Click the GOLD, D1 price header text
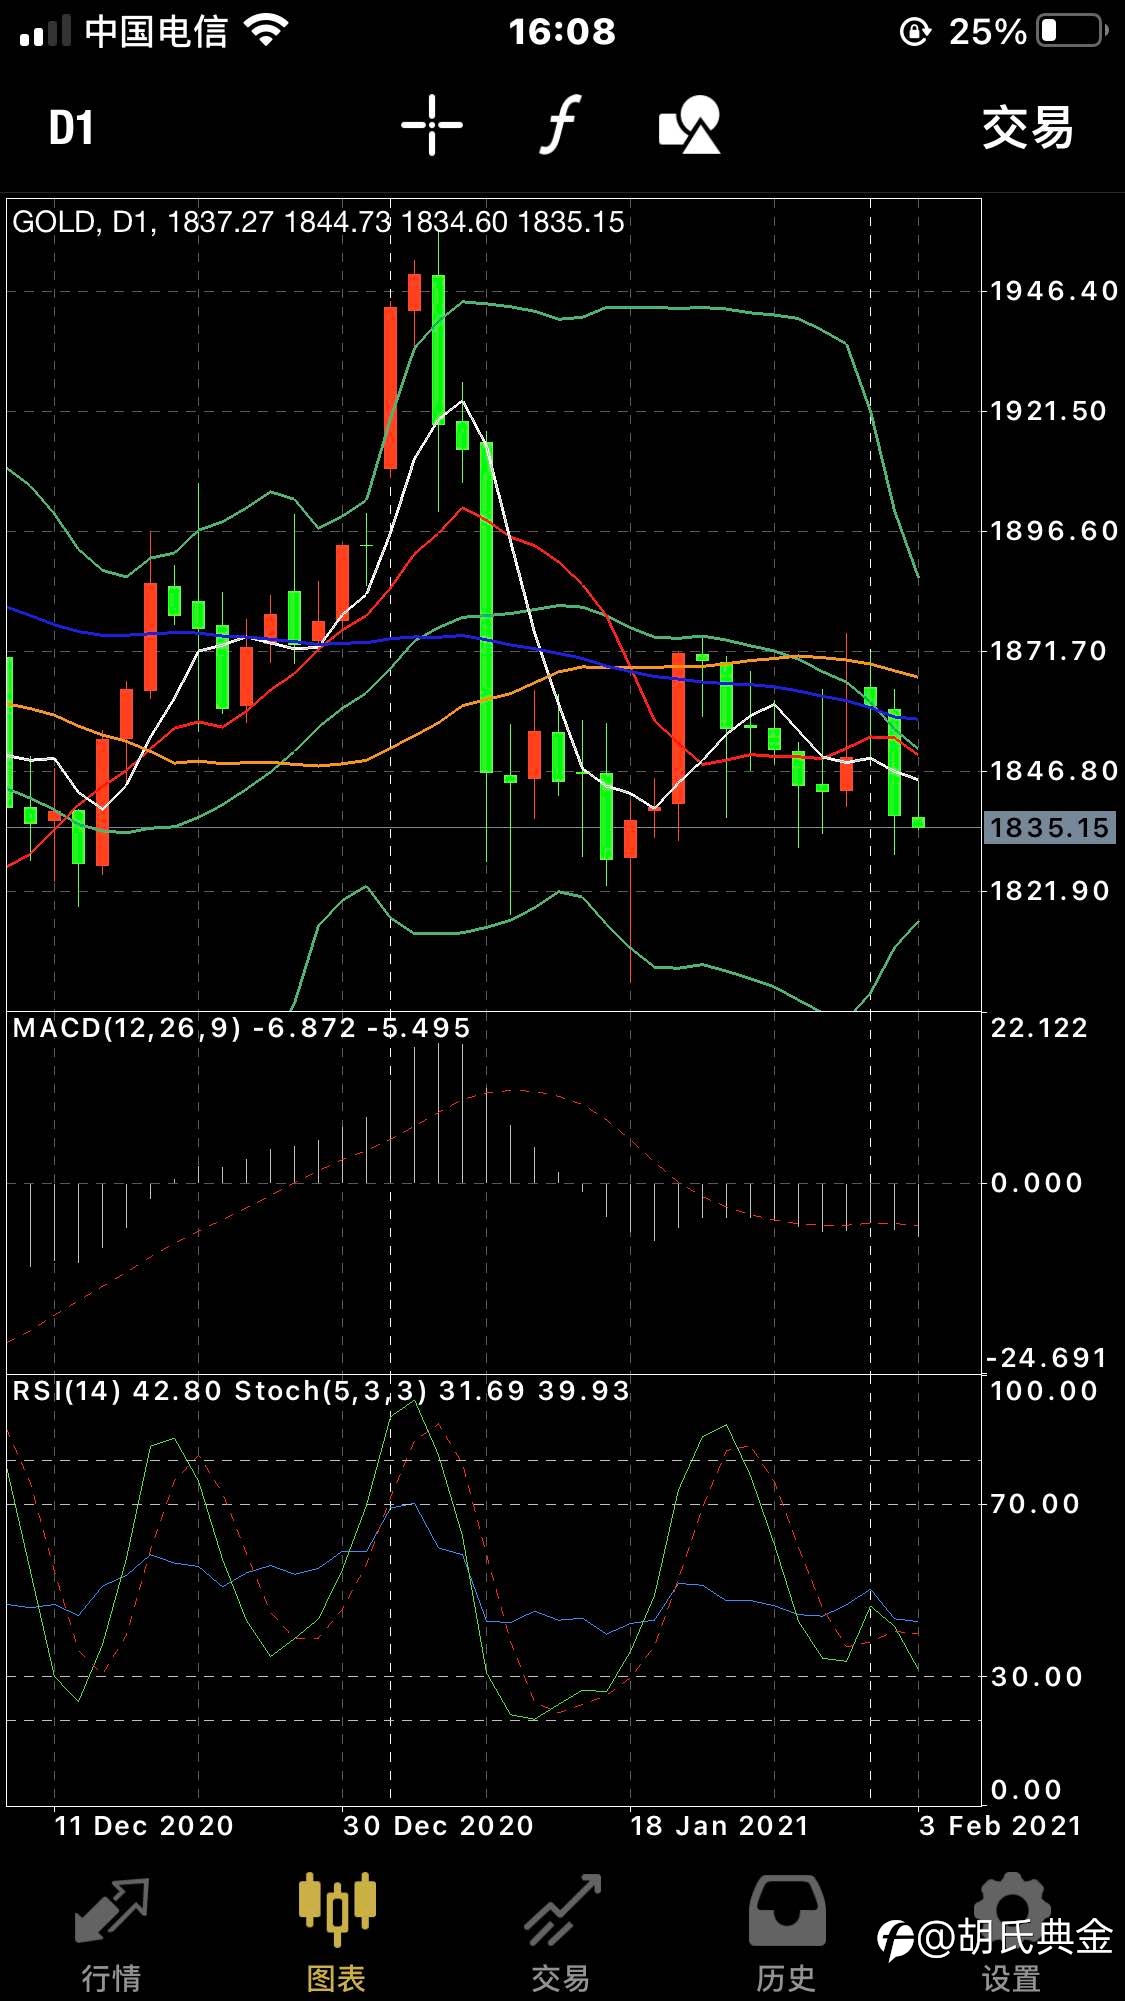Screen dimensions: 1125x2001 click(x=318, y=221)
